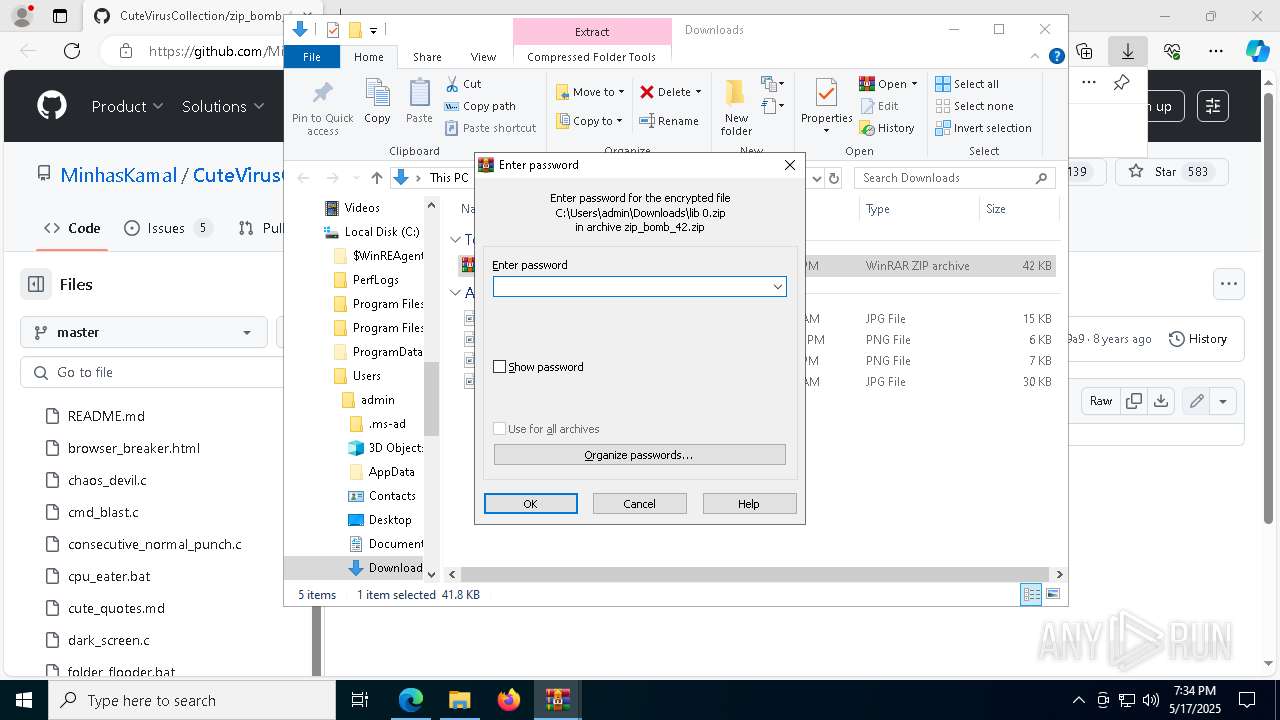Check the Show password checkbox

[x=500, y=367]
